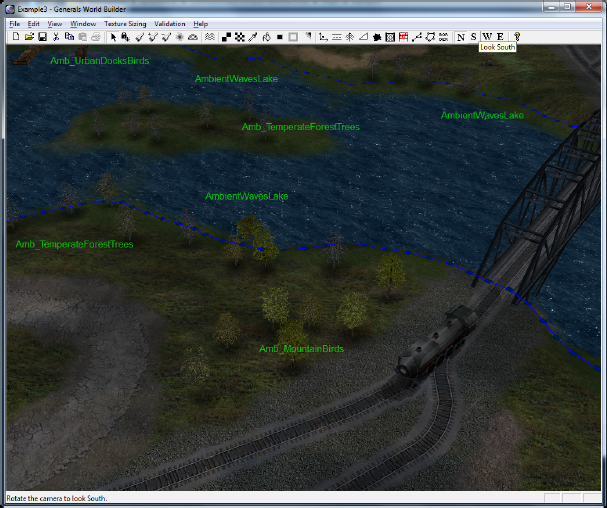Click the greyed Paste toolbar icon
The width and height of the screenshot is (607, 508).
[82, 37]
